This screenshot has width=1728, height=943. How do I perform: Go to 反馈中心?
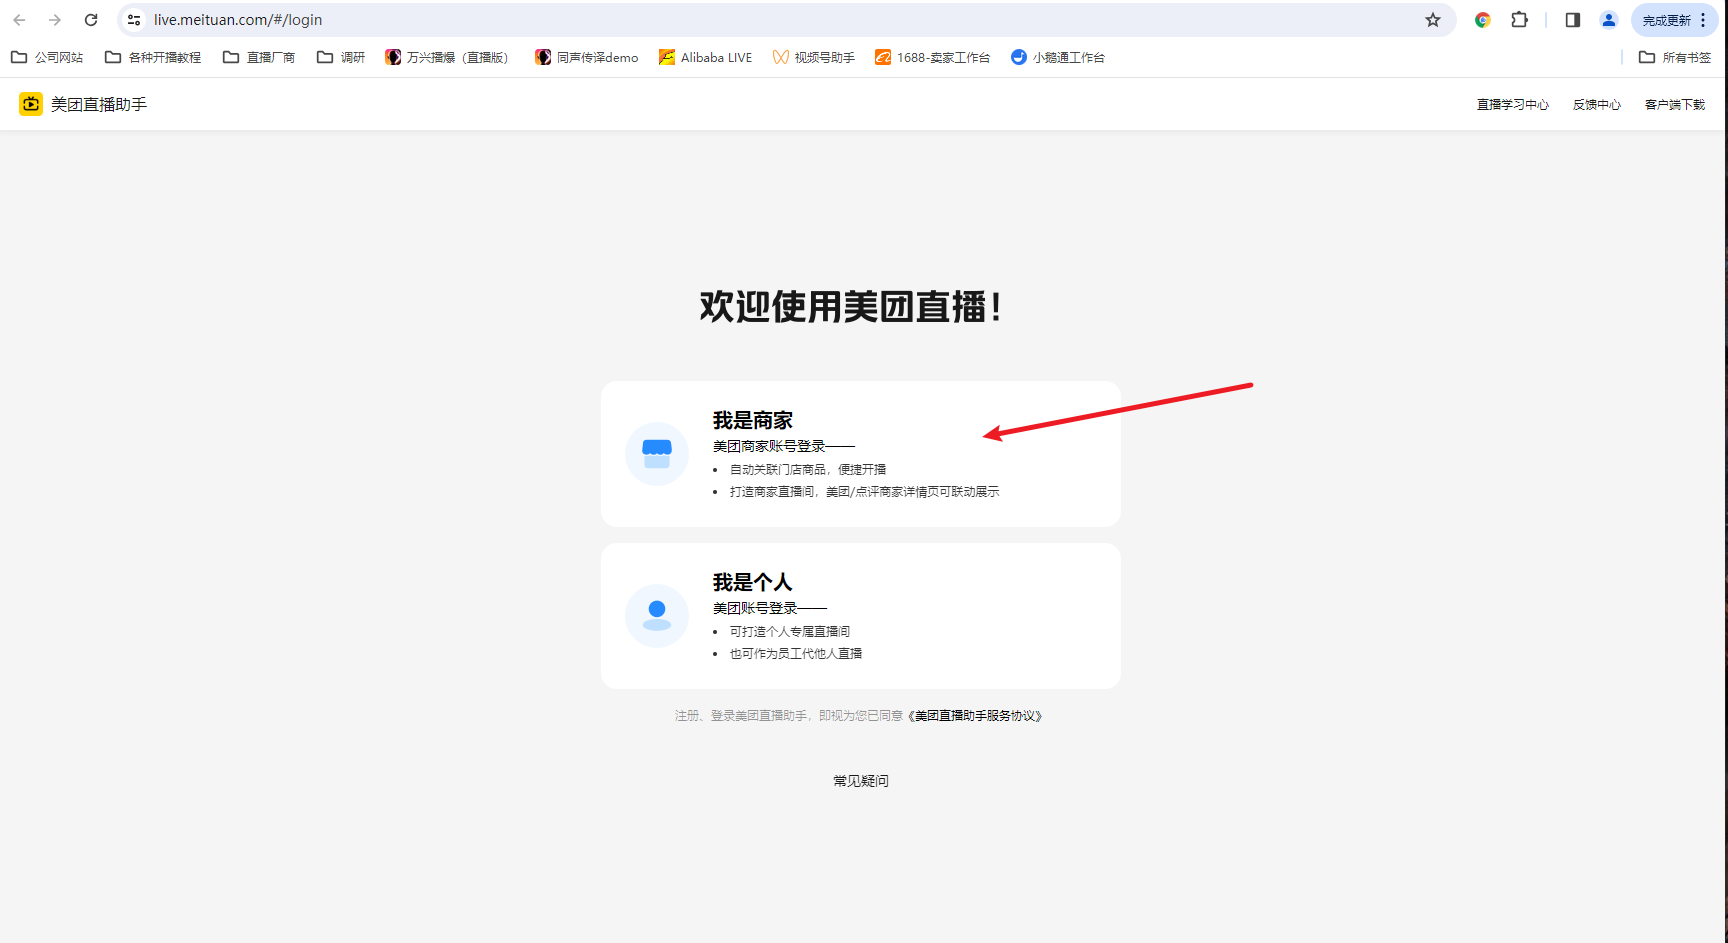(1596, 105)
